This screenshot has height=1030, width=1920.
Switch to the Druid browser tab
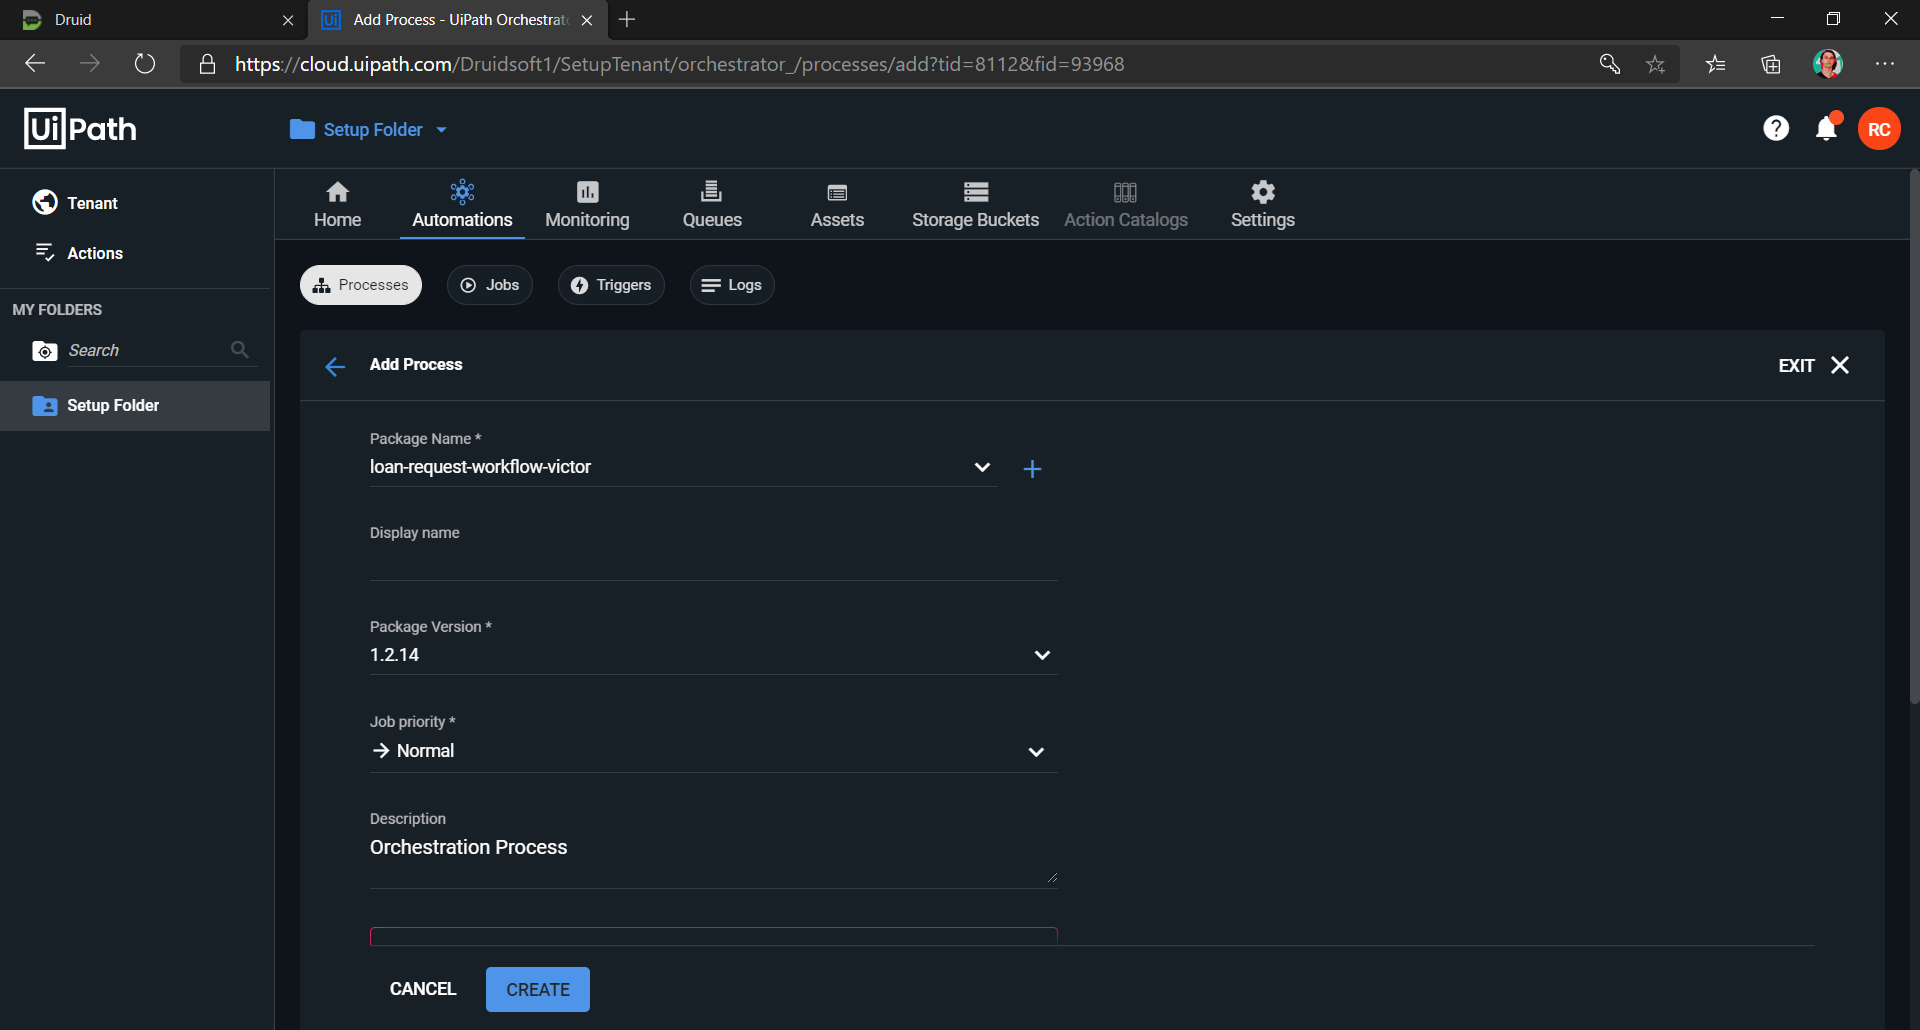point(155,20)
